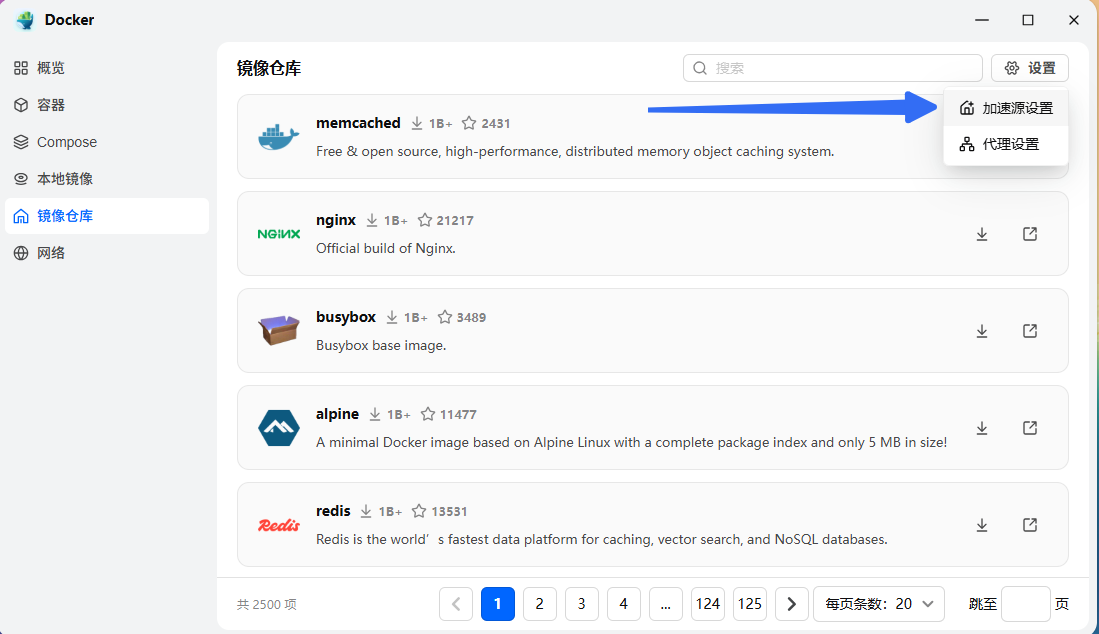
Task: Click the busybox box logo
Action: (x=278, y=331)
